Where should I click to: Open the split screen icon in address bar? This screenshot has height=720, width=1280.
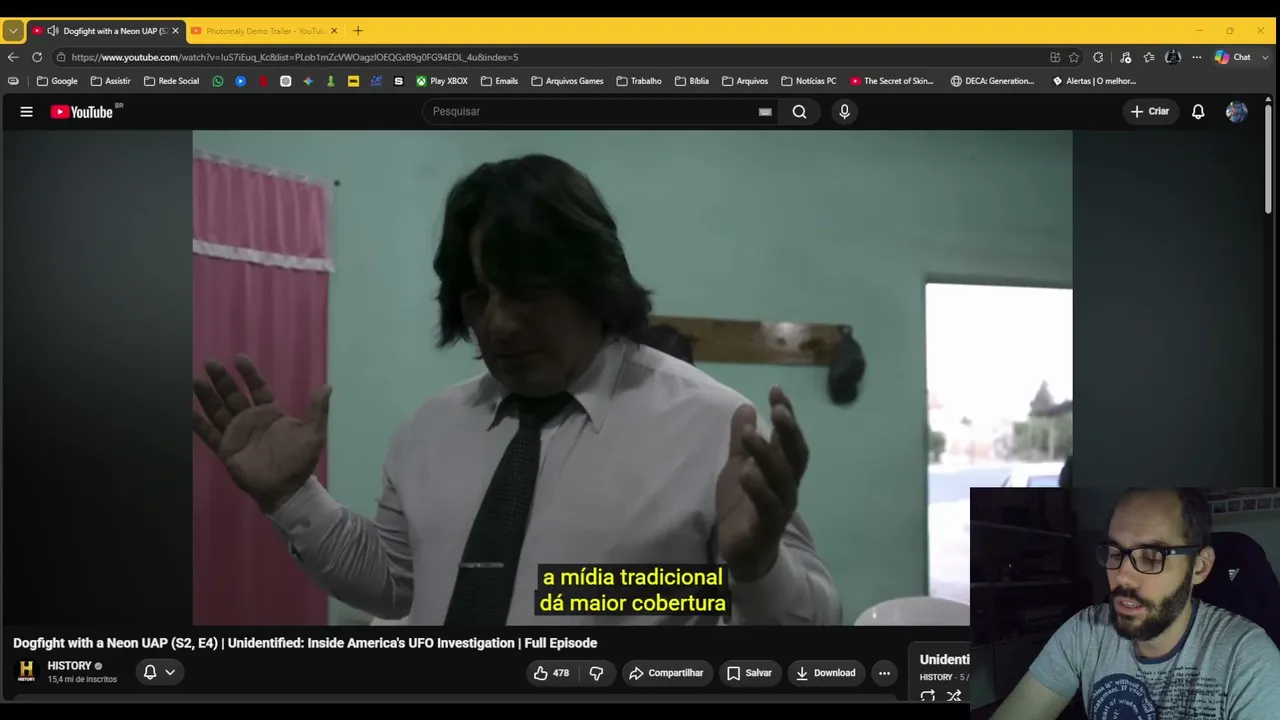[1055, 57]
